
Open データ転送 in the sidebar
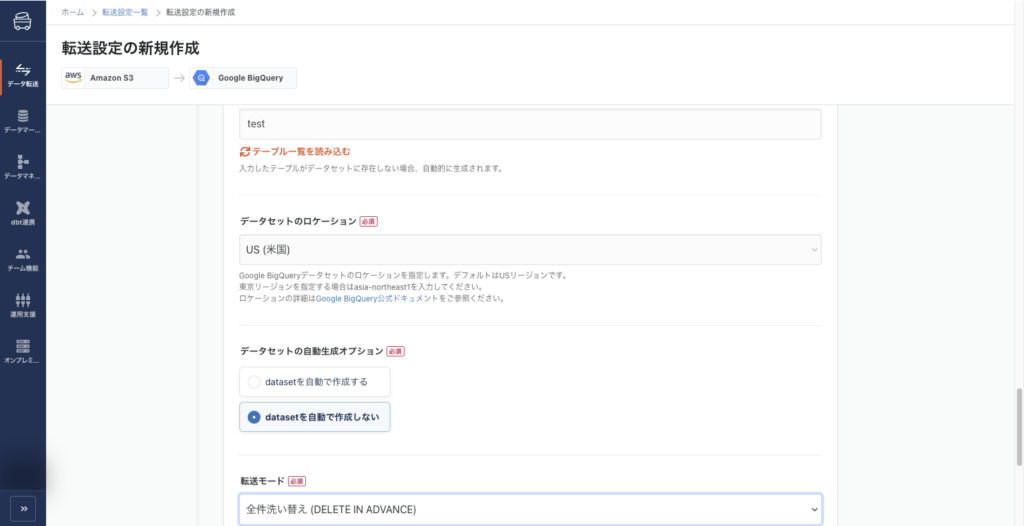pyautogui.click(x=22, y=75)
